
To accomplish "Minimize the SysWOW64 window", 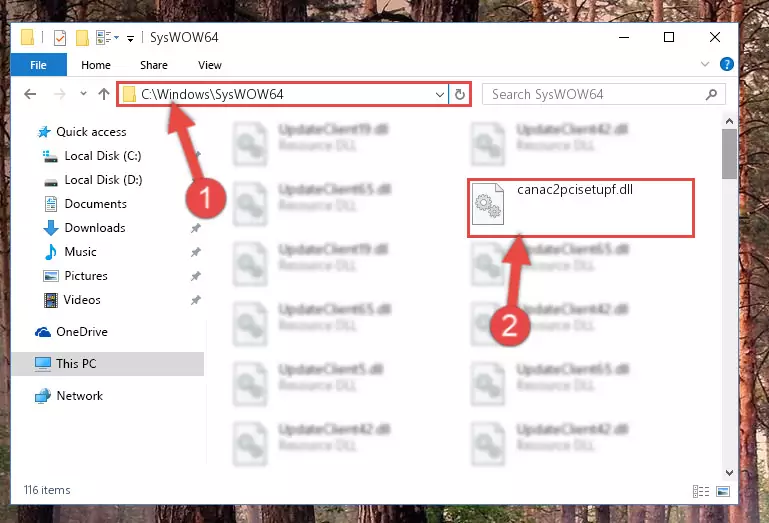I will point(624,37).
